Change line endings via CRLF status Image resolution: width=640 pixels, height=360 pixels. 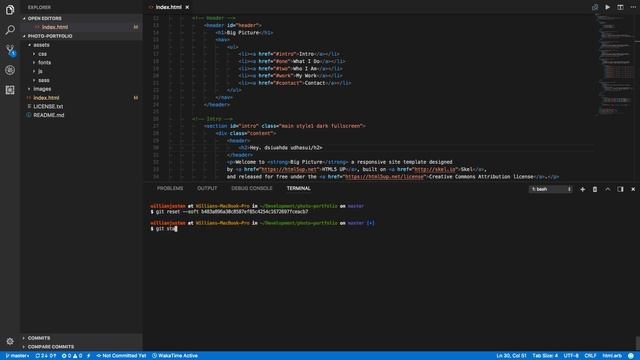click(x=590, y=356)
